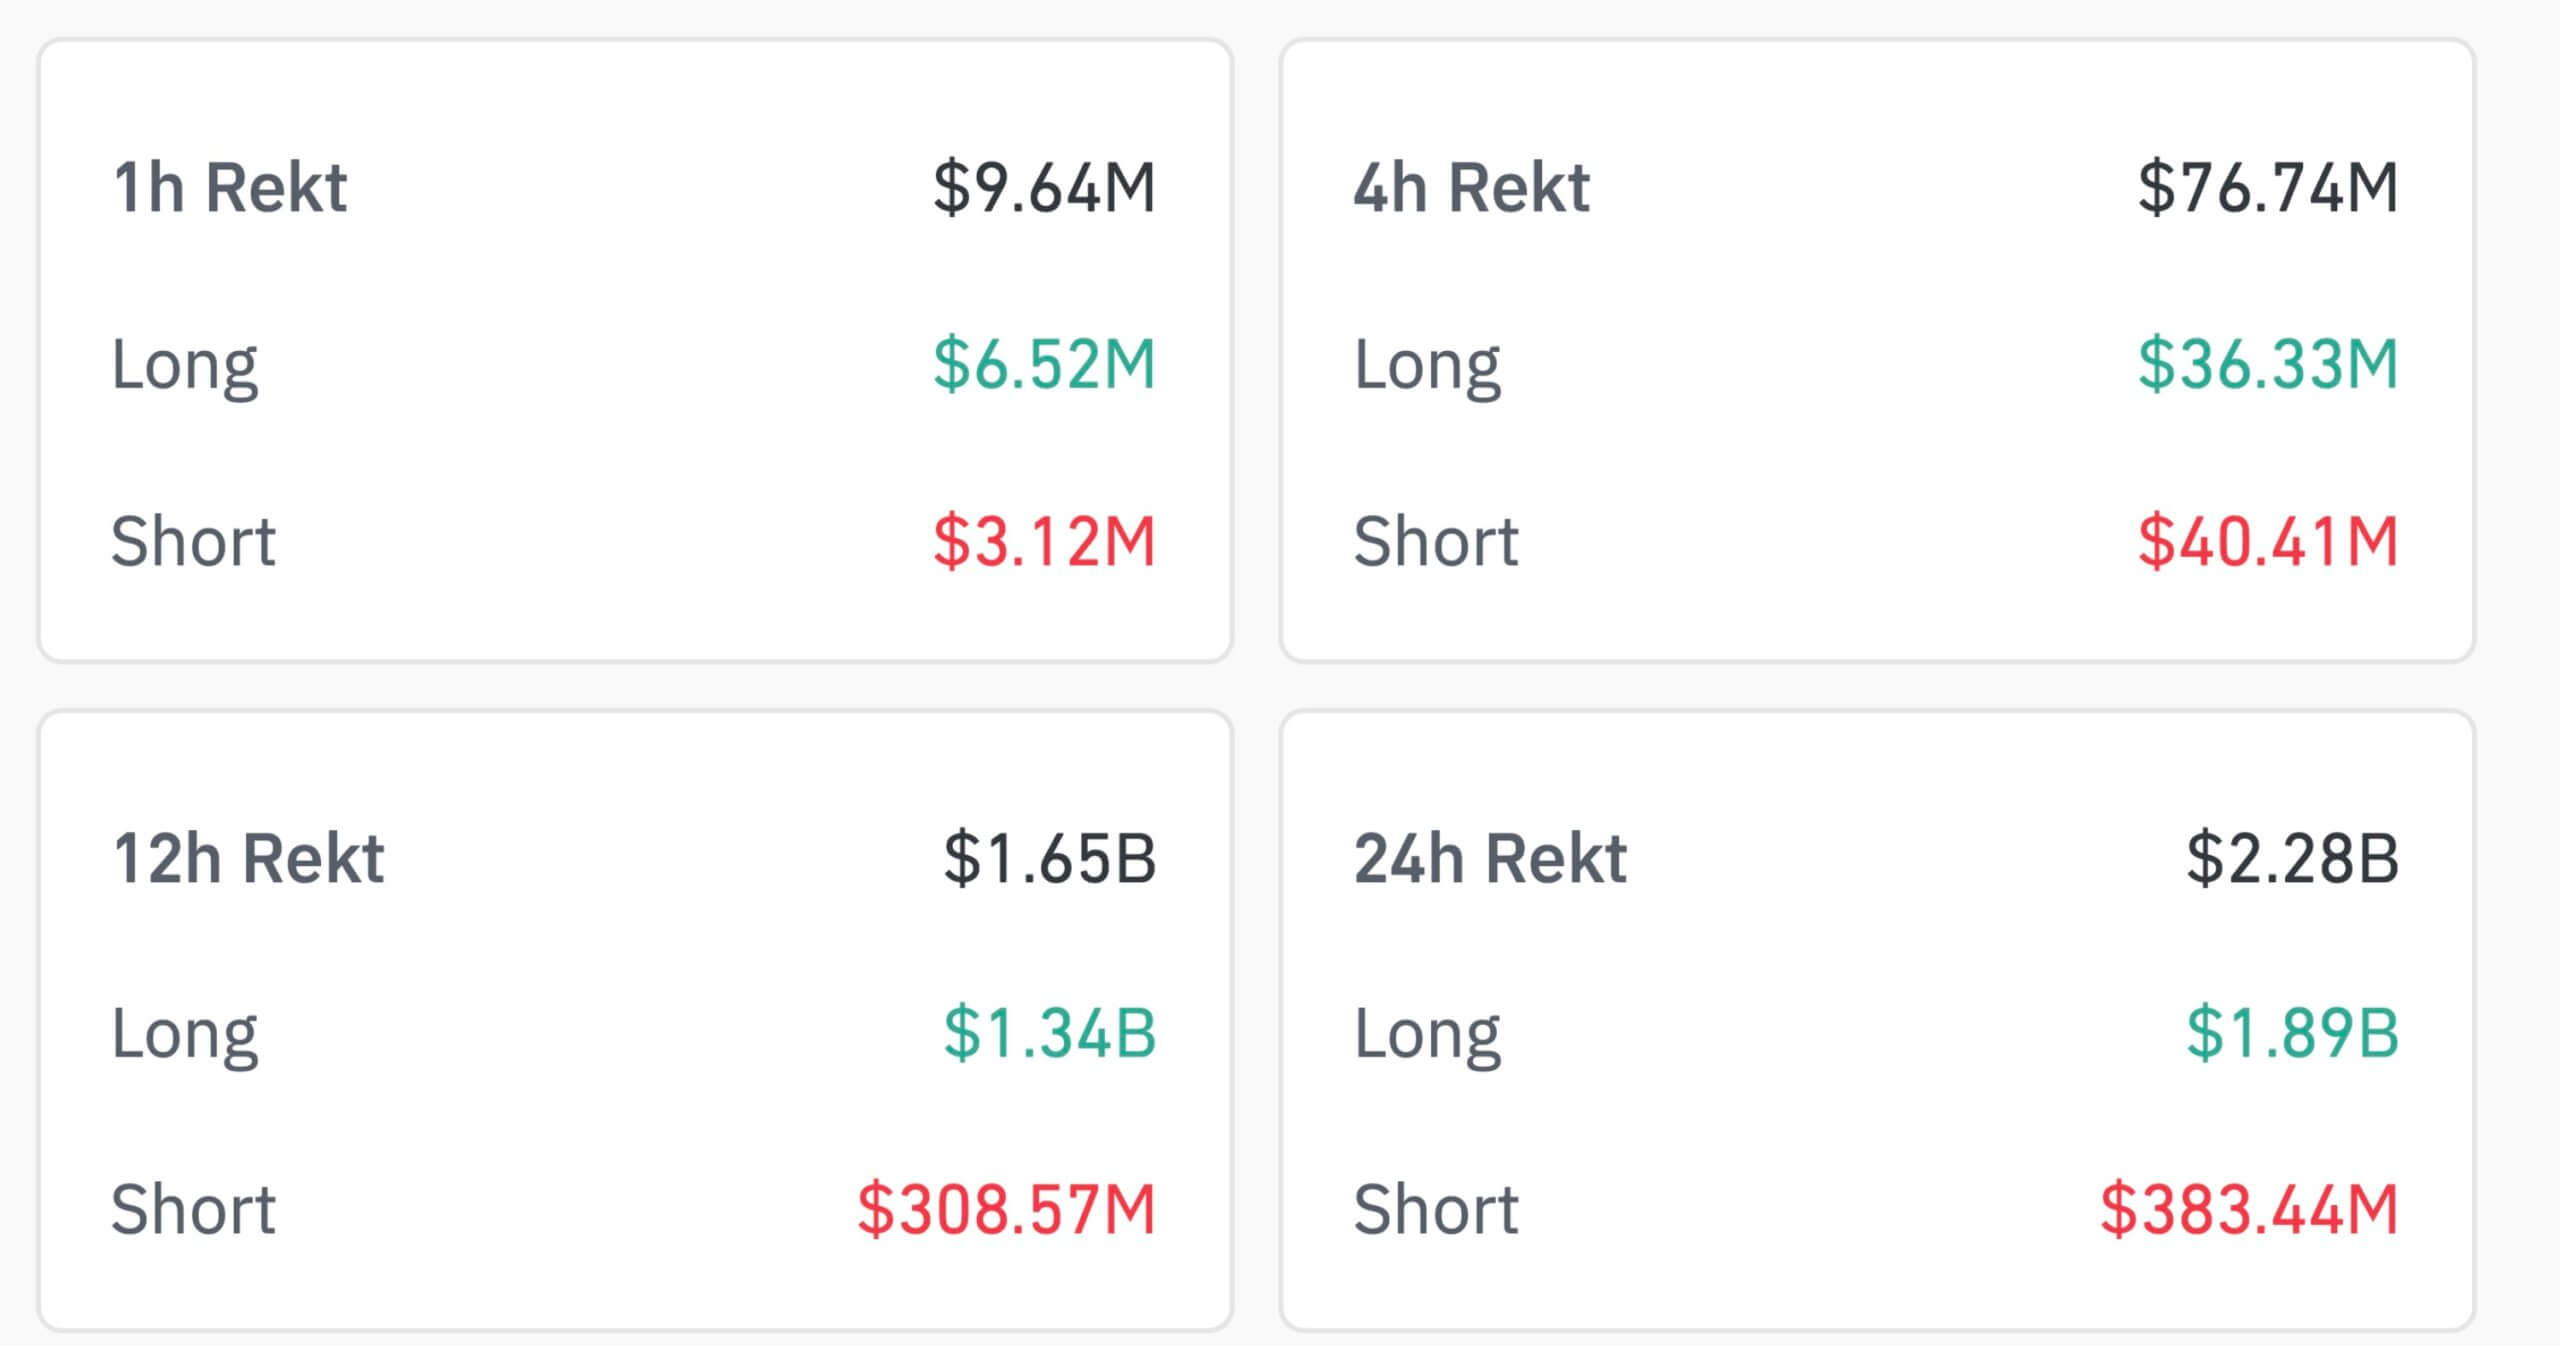Select the $76.74M 4h total value
This screenshot has width=2560, height=1346.
pyautogui.click(x=2267, y=188)
